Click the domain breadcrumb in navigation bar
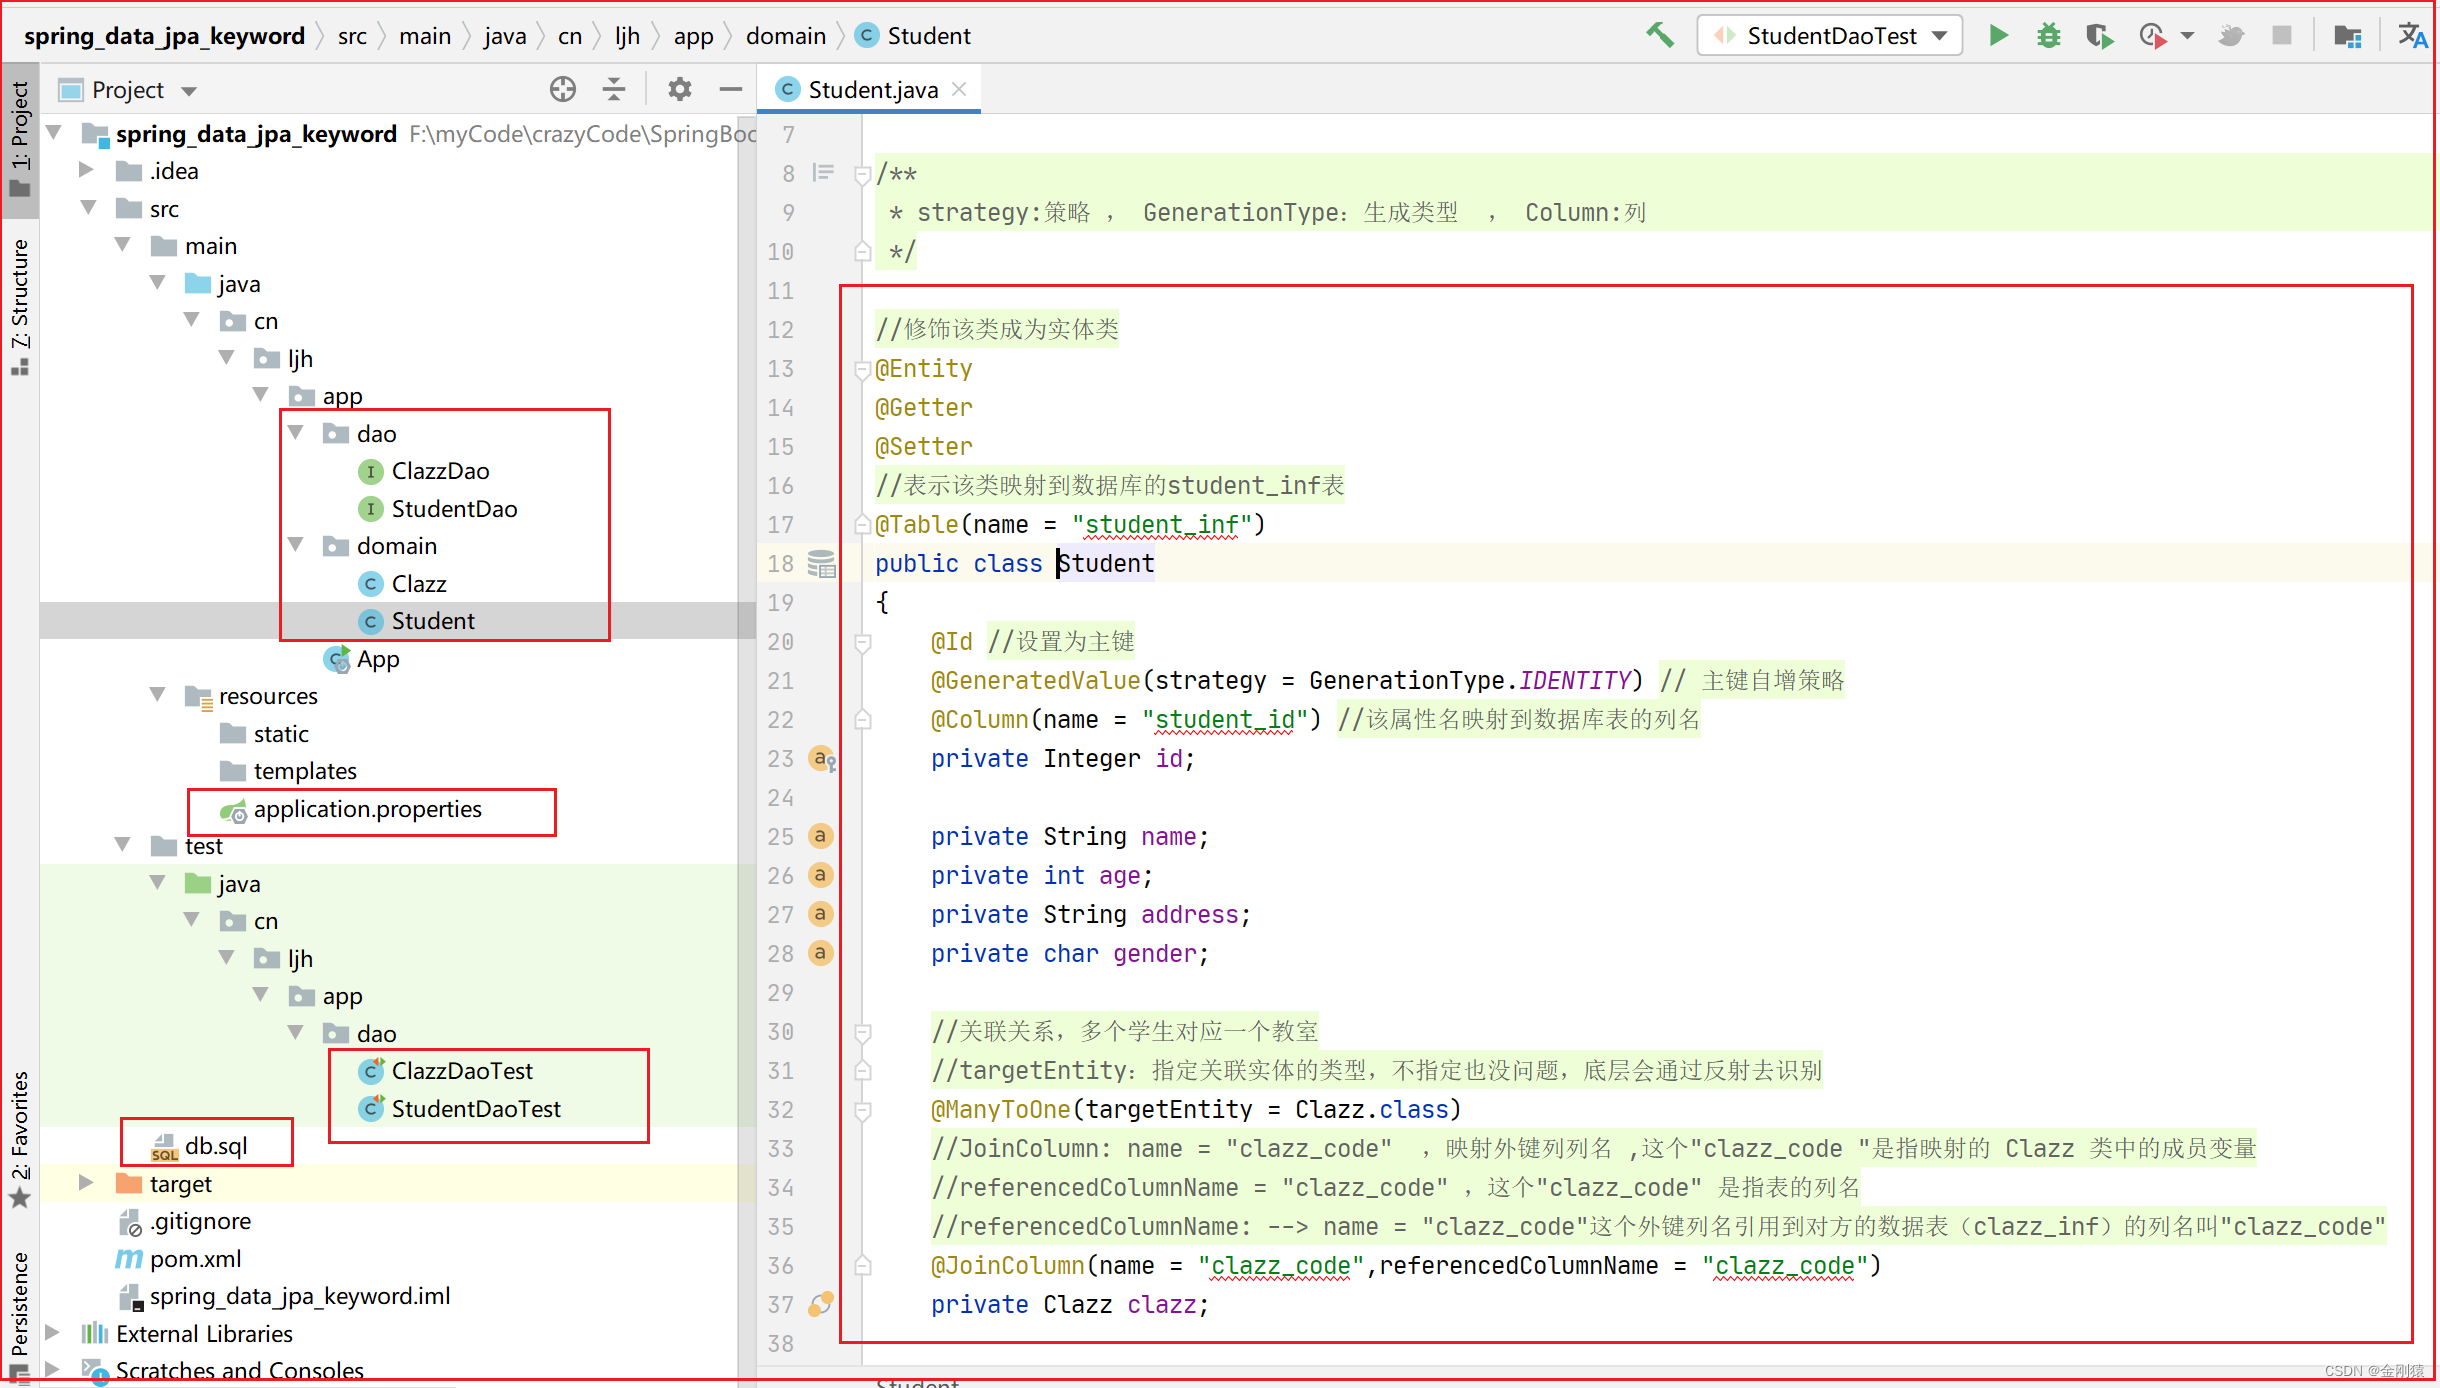2440x1388 pixels. [x=786, y=36]
